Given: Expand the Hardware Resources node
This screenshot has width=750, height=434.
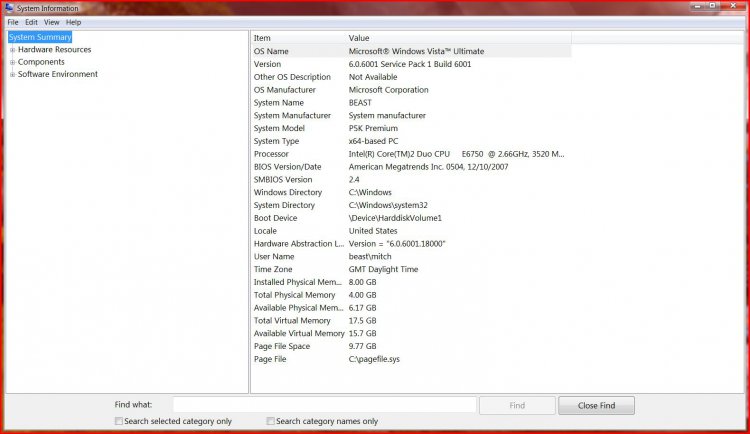Looking at the screenshot, I should pyautogui.click(x=12, y=50).
